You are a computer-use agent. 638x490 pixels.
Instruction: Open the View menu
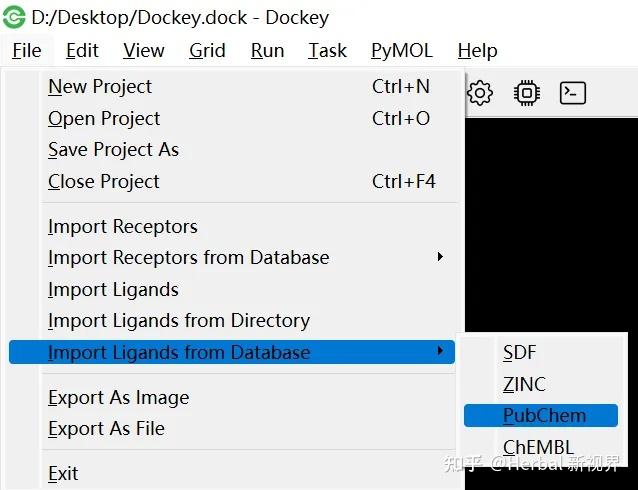pyautogui.click(x=144, y=50)
